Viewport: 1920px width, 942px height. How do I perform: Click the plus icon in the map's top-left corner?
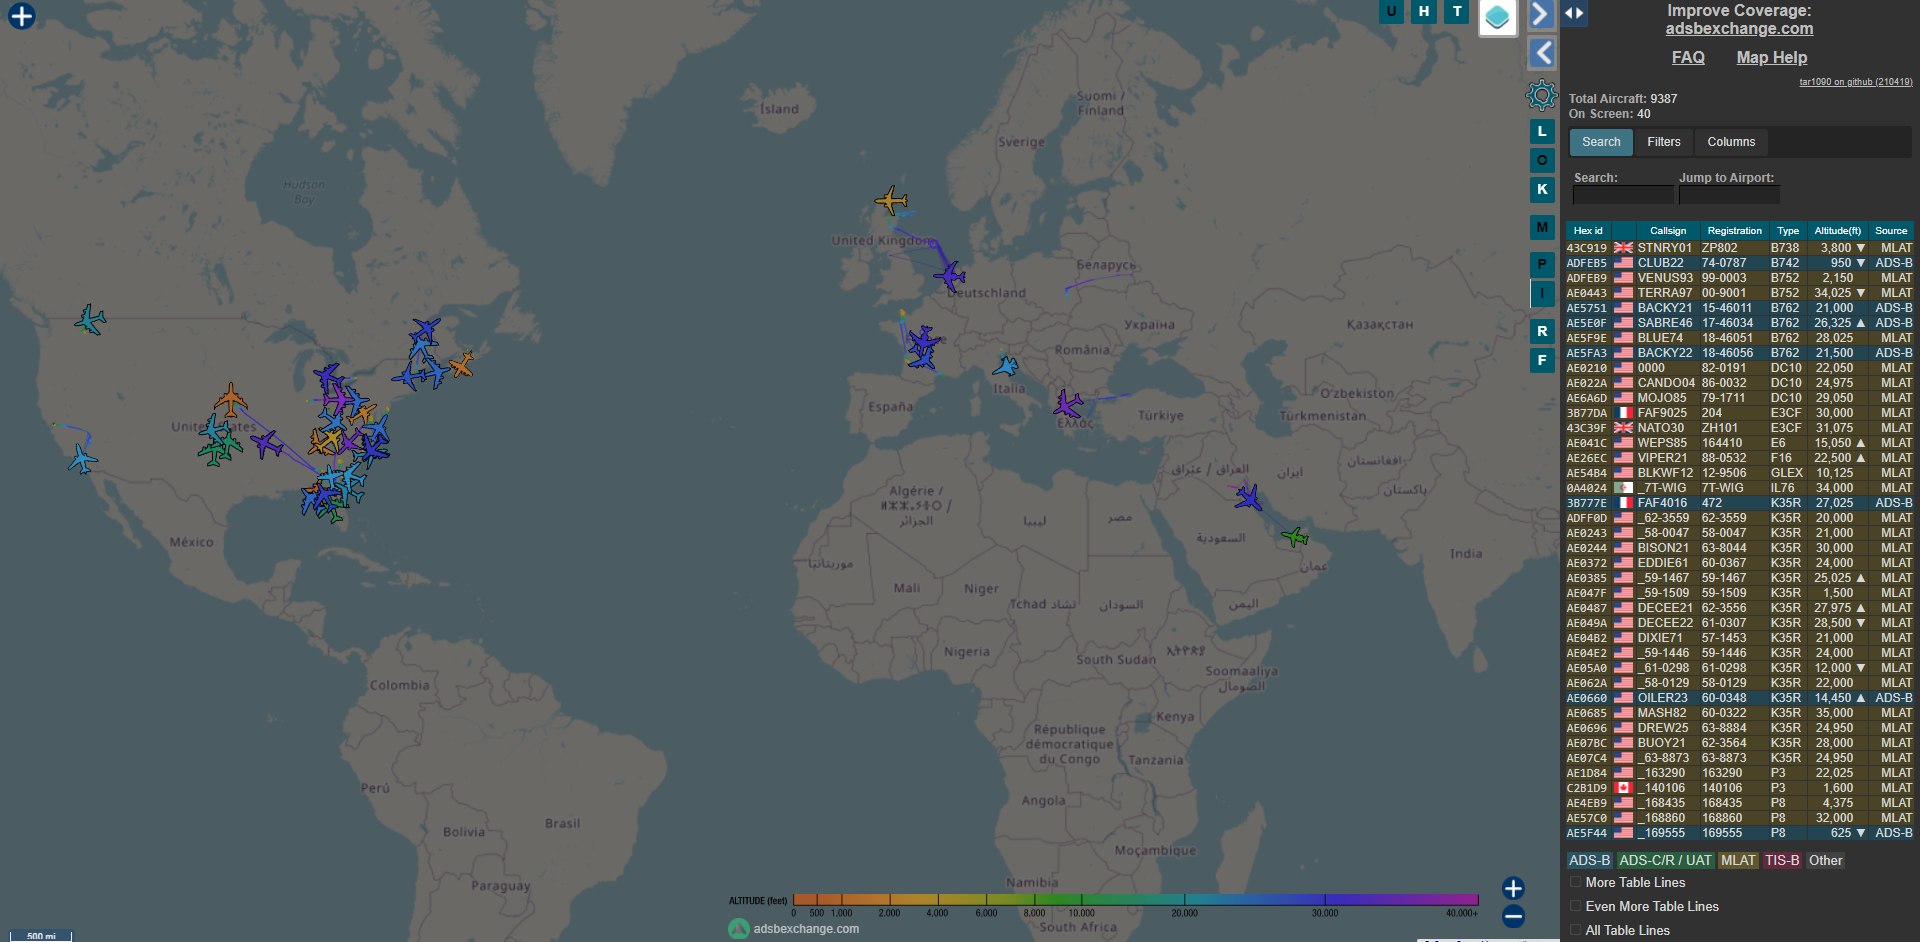[x=22, y=16]
